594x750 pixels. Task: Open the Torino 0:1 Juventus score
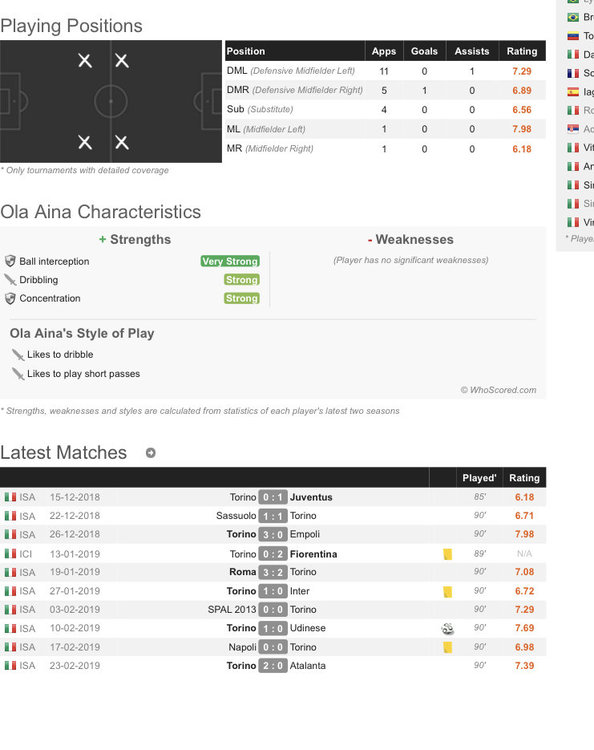point(273,497)
